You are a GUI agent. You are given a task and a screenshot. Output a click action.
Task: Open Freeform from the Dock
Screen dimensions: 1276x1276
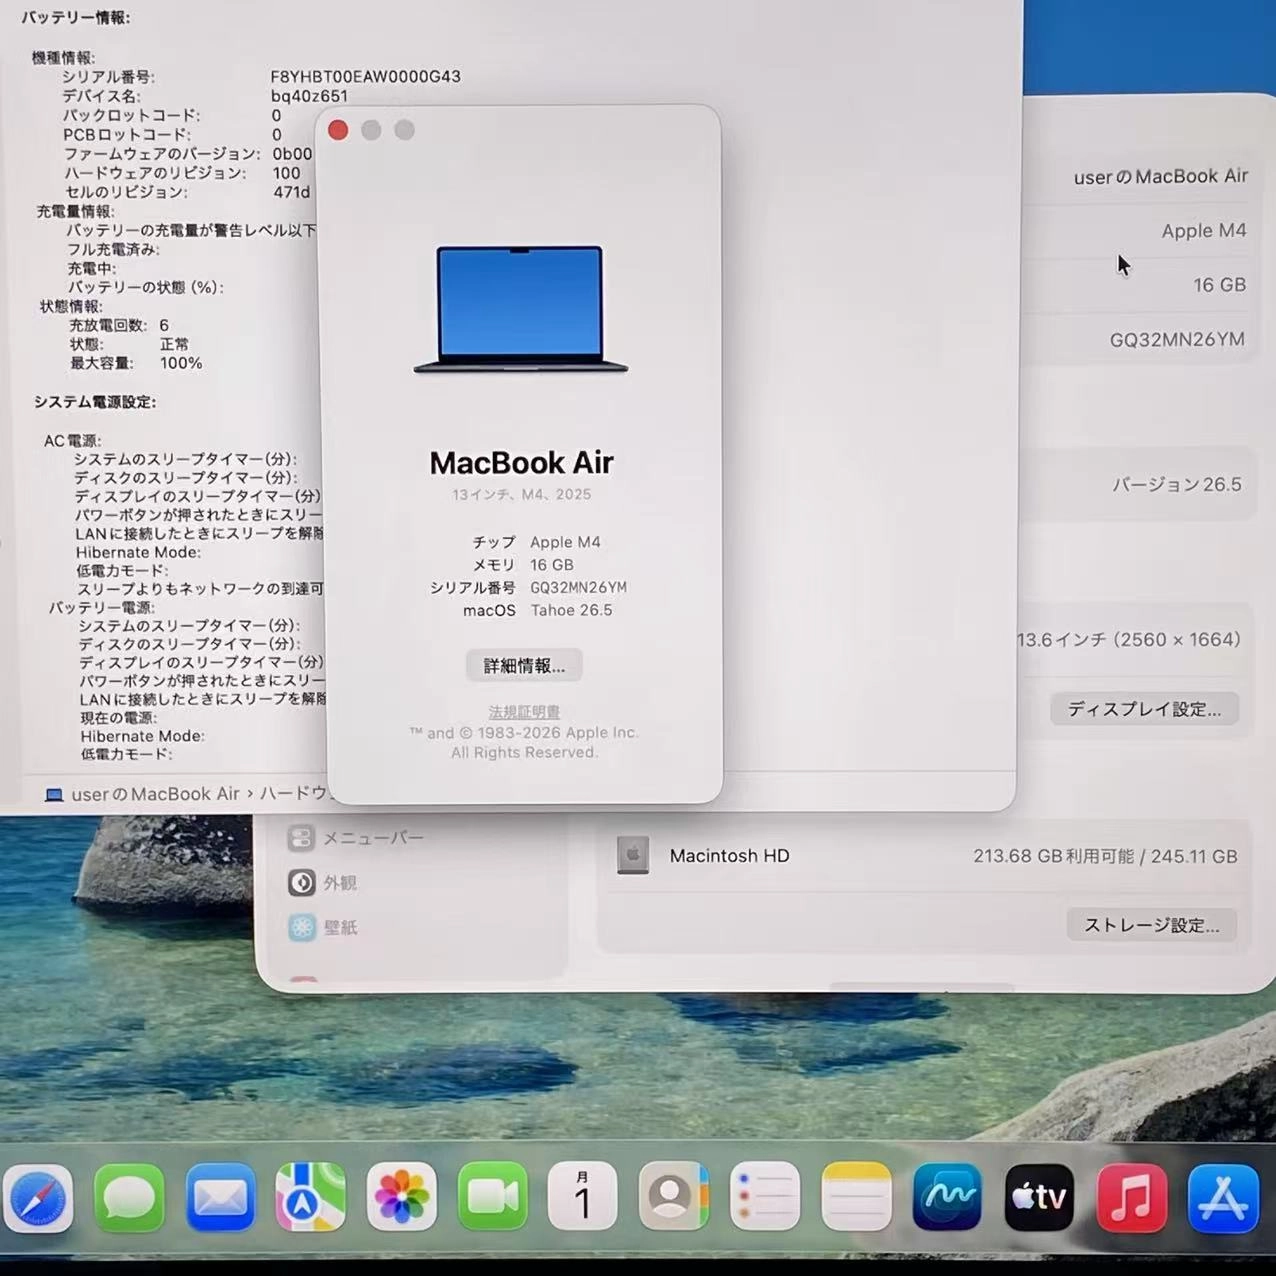click(947, 1197)
